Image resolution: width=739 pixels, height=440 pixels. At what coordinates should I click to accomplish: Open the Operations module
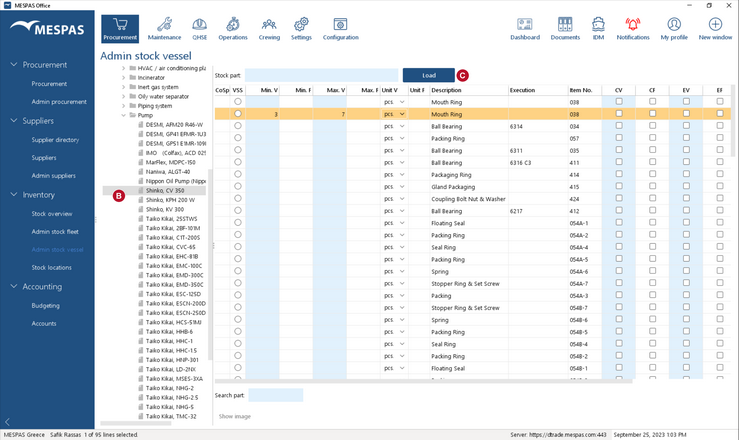click(x=233, y=29)
